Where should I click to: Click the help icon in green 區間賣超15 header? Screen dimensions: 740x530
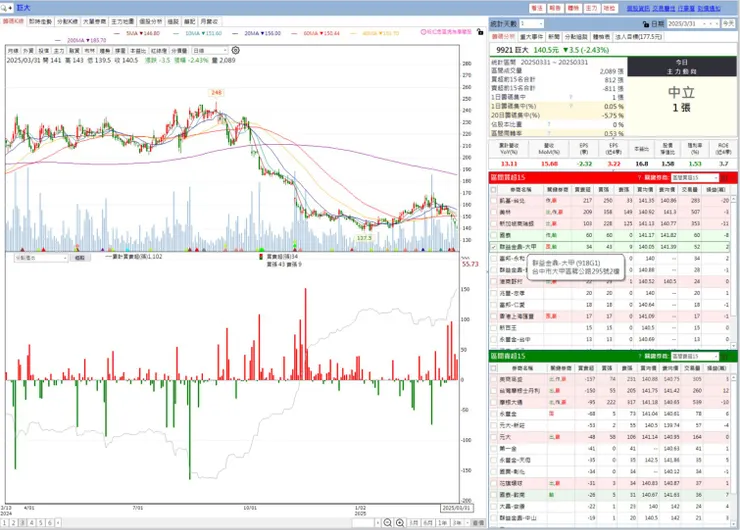coord(639,356)
